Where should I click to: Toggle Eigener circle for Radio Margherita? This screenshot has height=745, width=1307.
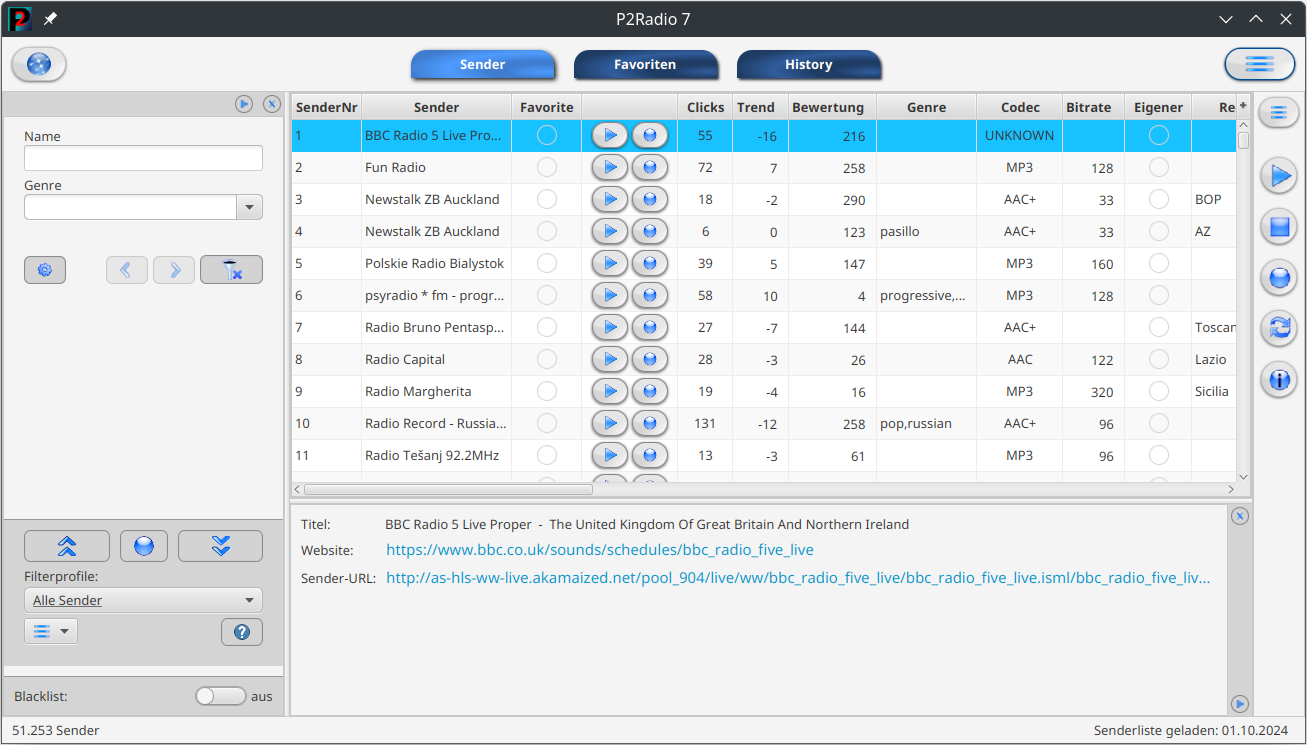pos(1159,391)
